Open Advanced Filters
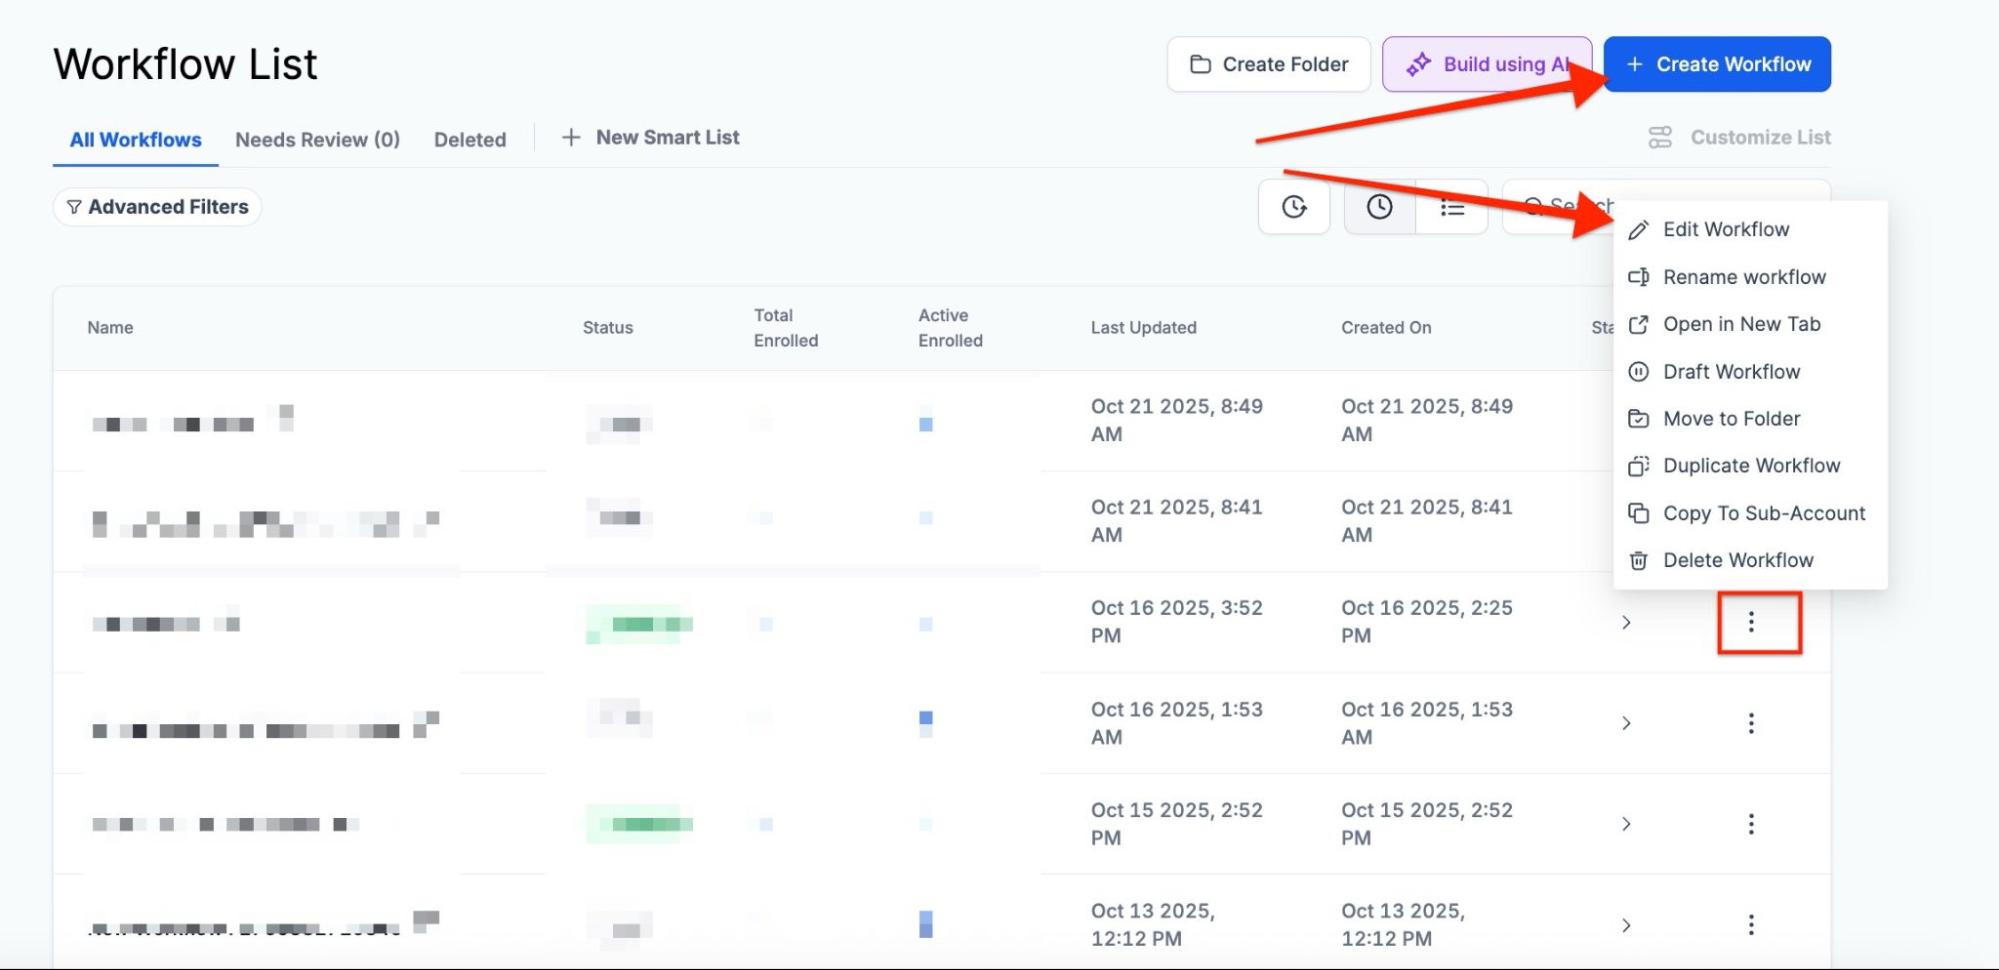1999x970 pixels. (x=157, y=207)
